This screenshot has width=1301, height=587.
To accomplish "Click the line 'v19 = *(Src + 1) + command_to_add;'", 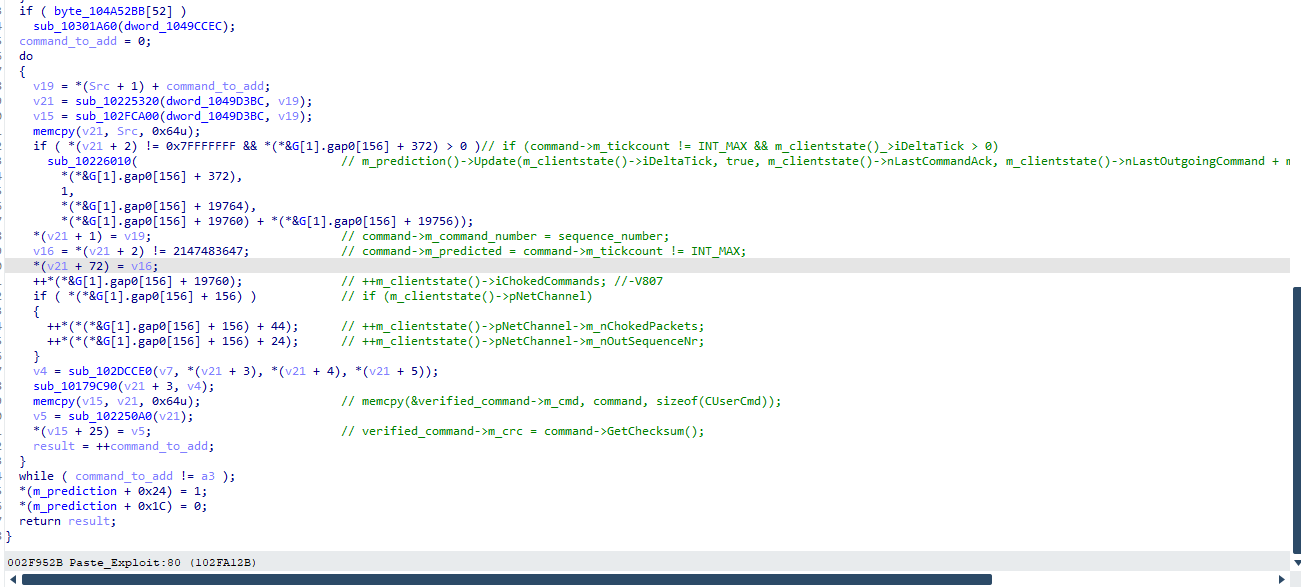I will pyautogui.click(x=152, y=86).
